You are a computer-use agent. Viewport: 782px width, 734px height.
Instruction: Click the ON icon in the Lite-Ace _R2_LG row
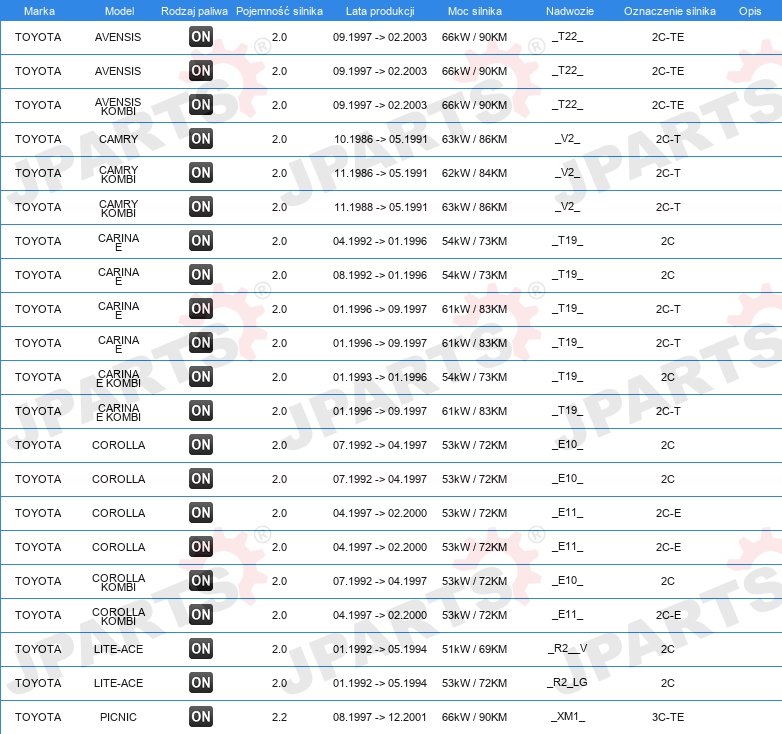[201, 683]
